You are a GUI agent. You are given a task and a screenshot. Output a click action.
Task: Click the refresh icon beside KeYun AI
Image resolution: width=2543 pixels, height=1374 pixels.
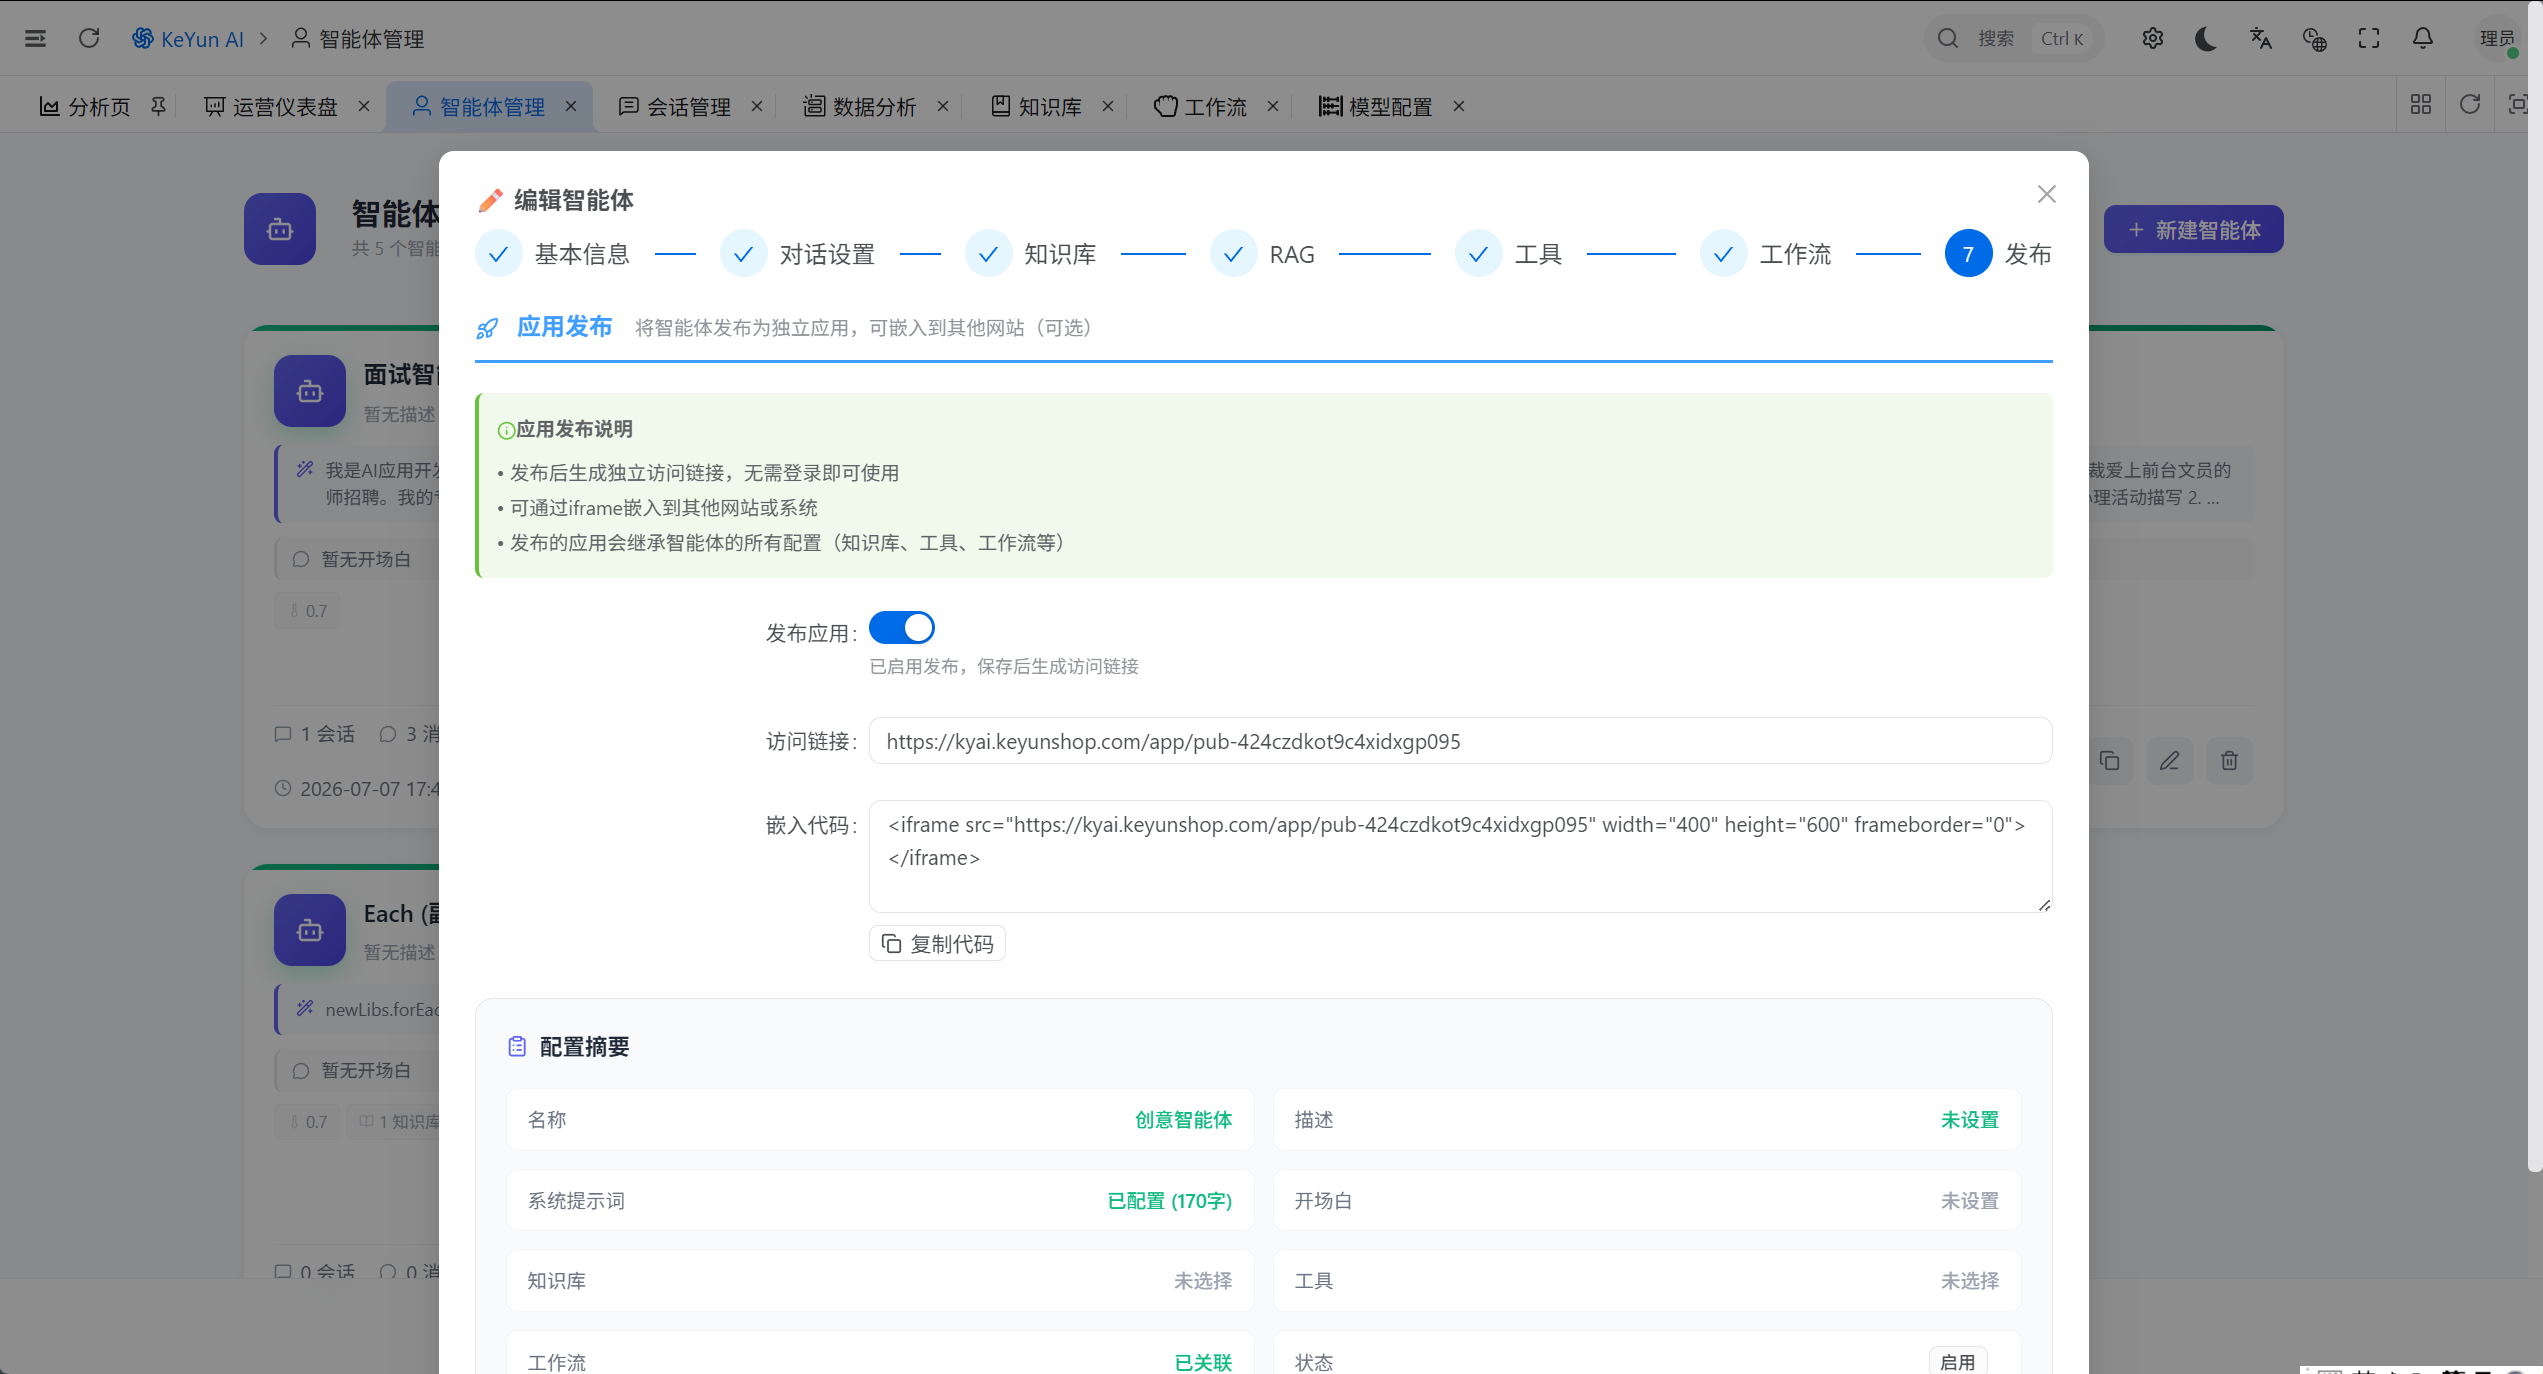tap(89, 38)
